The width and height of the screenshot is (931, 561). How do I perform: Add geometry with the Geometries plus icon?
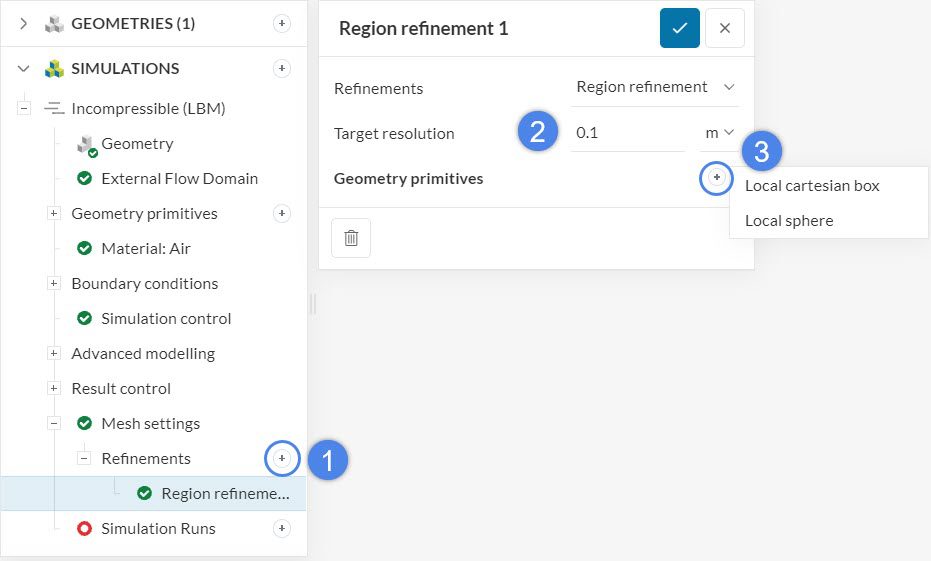coord(282,23)
